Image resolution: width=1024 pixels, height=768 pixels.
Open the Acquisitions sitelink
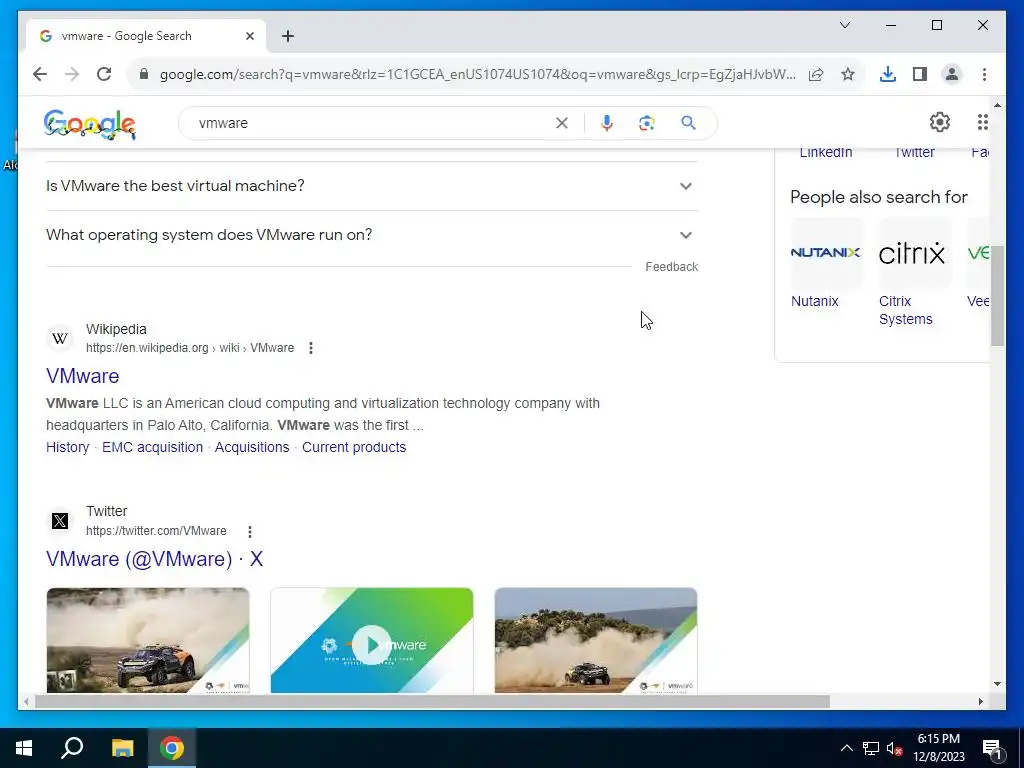coord(251,447)
